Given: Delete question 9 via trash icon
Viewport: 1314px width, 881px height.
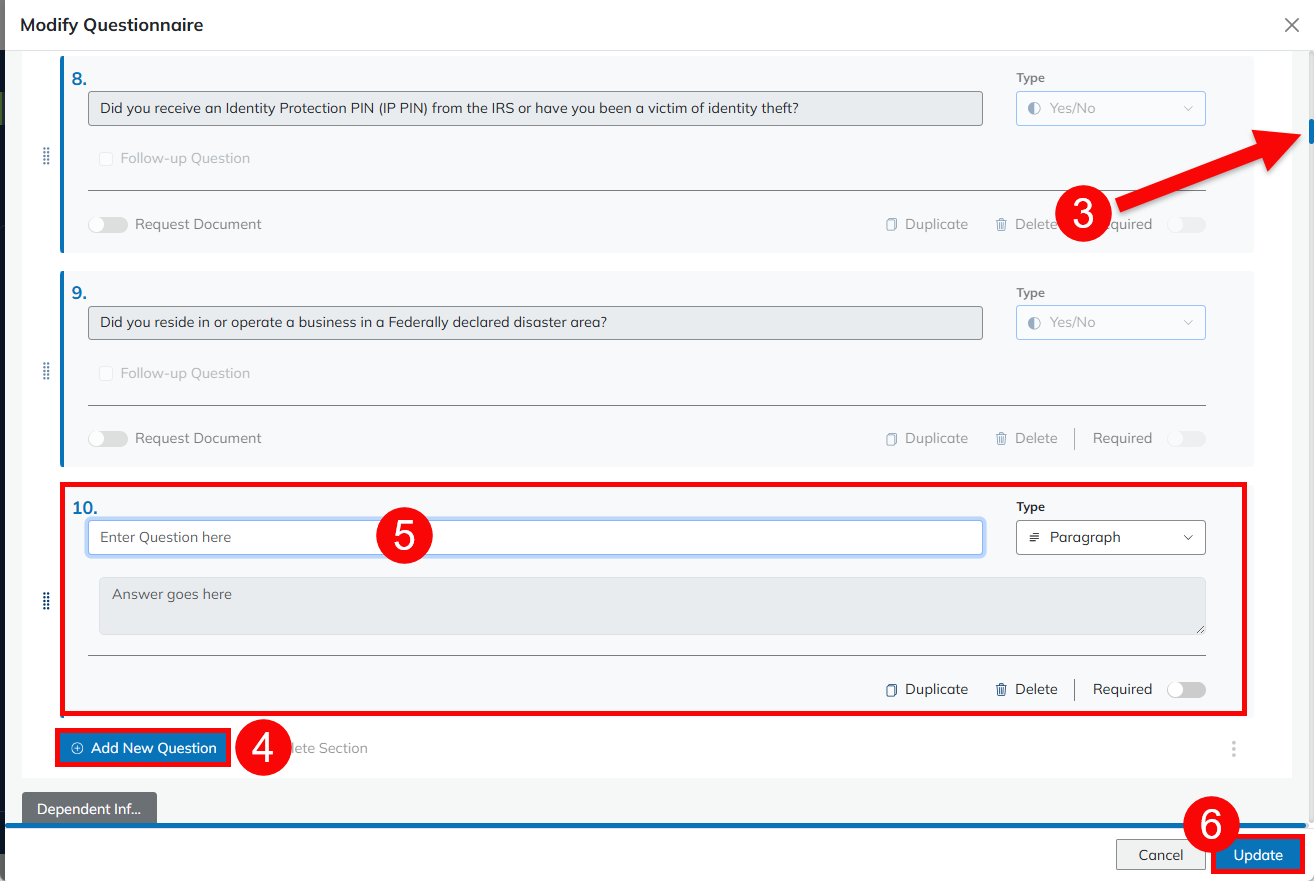Looking at the screenshot, I should point(1001,438).
